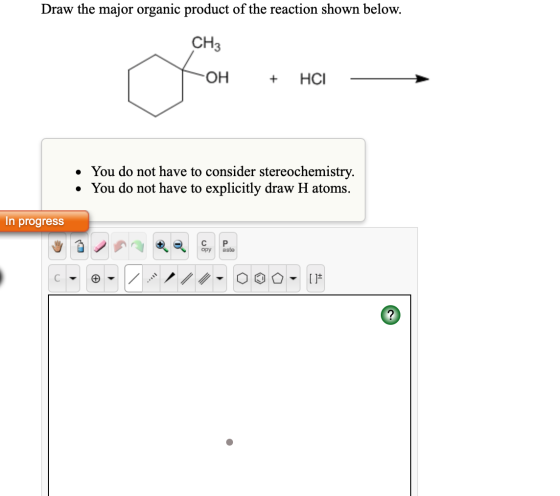Select the charge plus tool
The image size is (560, 496).
pyautogui.click(x=95, y=278)
